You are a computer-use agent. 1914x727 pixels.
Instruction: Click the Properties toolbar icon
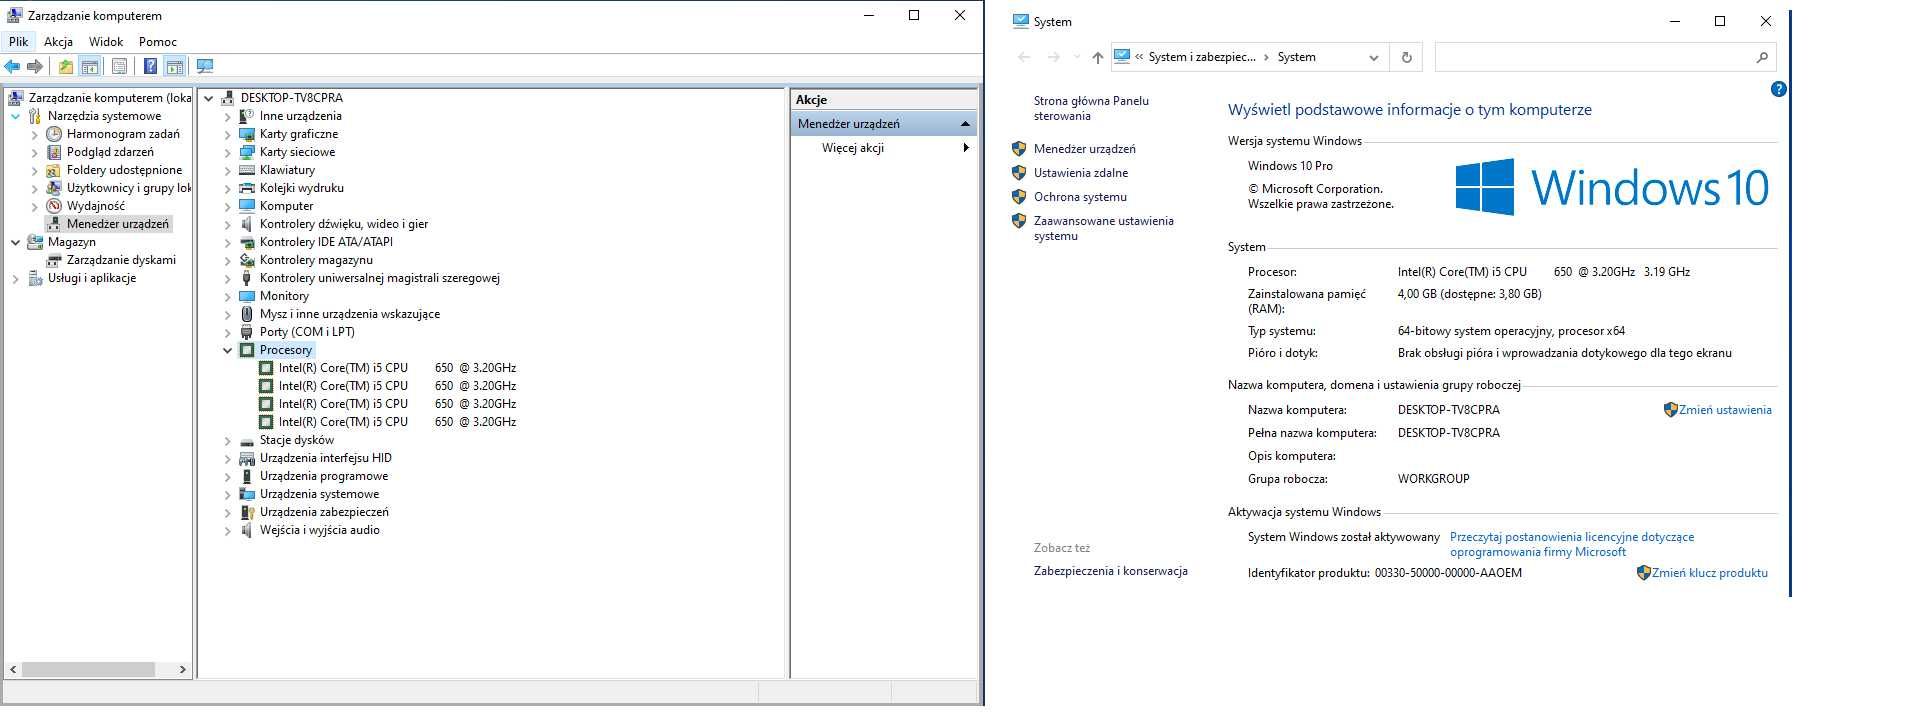click(119, 67)
